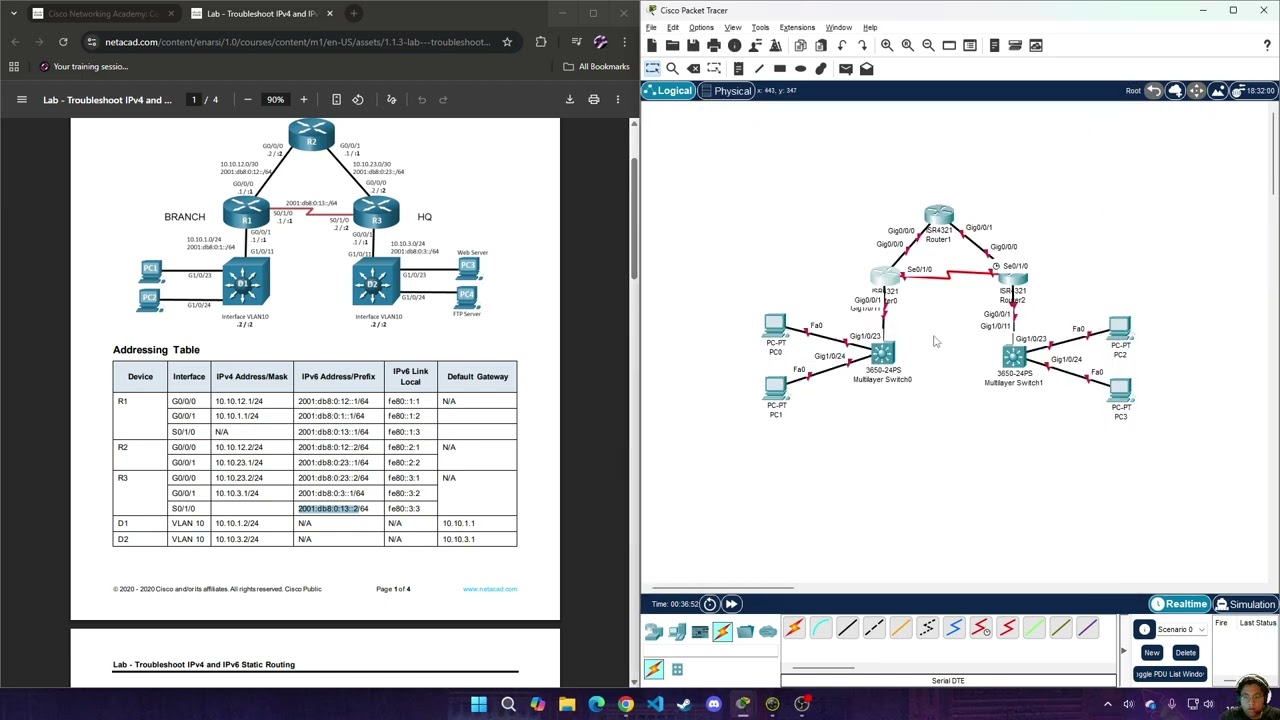Screen dimensions: 1280x720
Task: Click Delete scenario button
Action: click(1186, 653)
